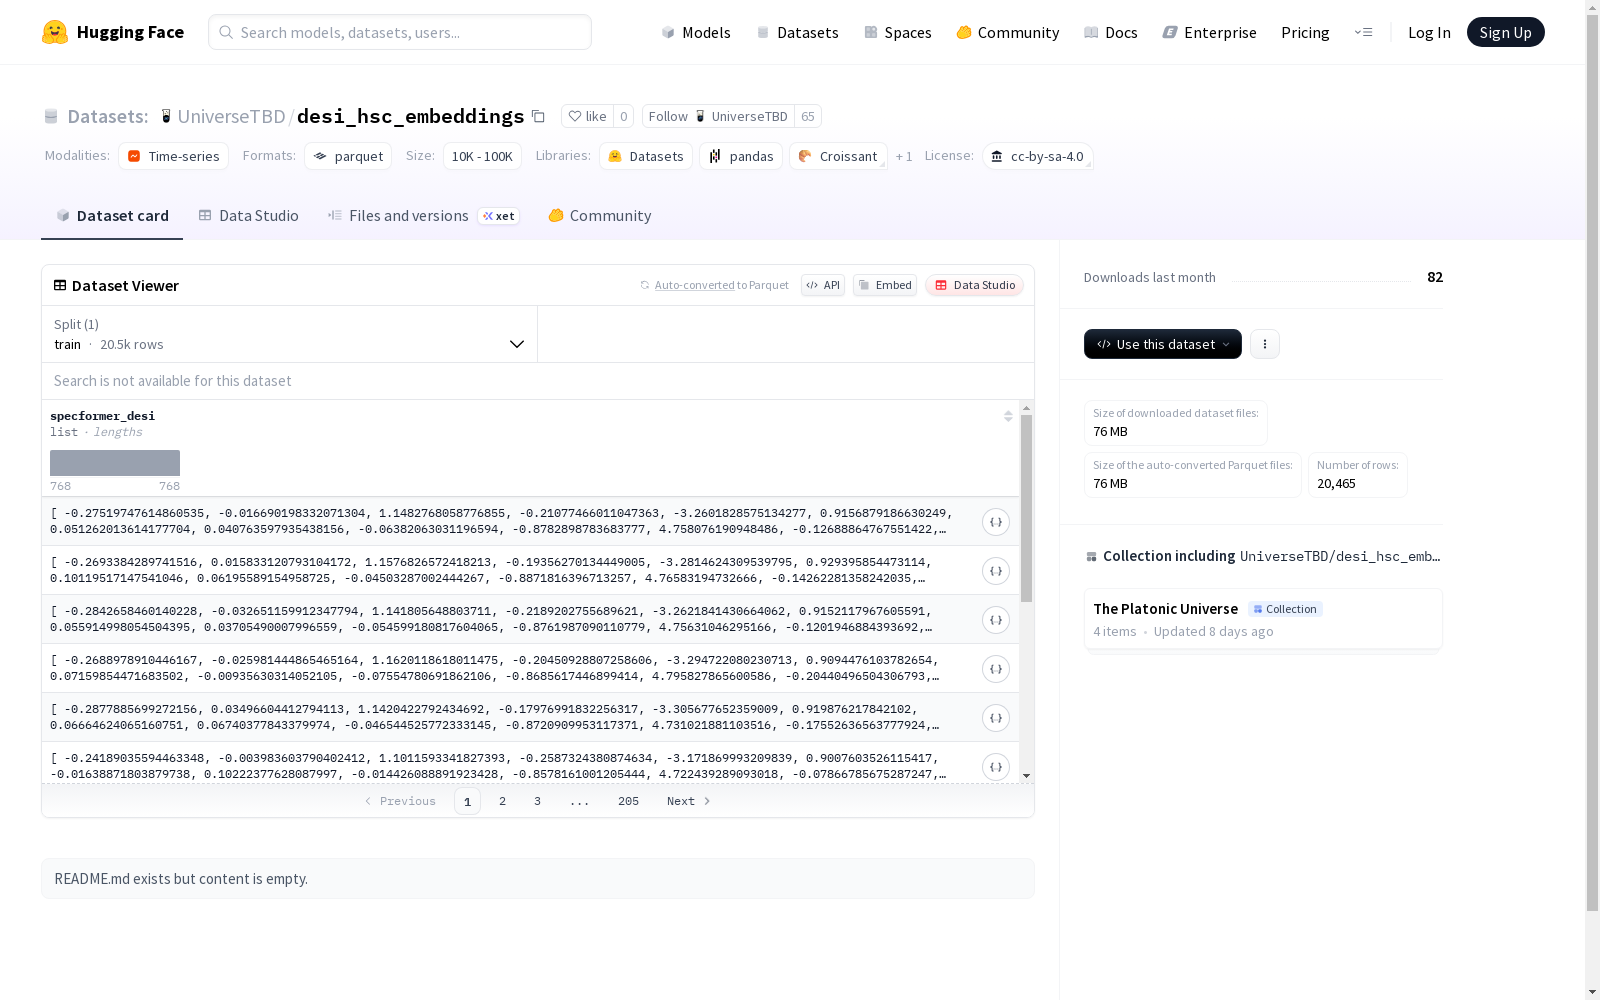1600x1000 pixels.
Task: Open the three-dot options beside Use this dataset
Action: tap(1265, 344)
